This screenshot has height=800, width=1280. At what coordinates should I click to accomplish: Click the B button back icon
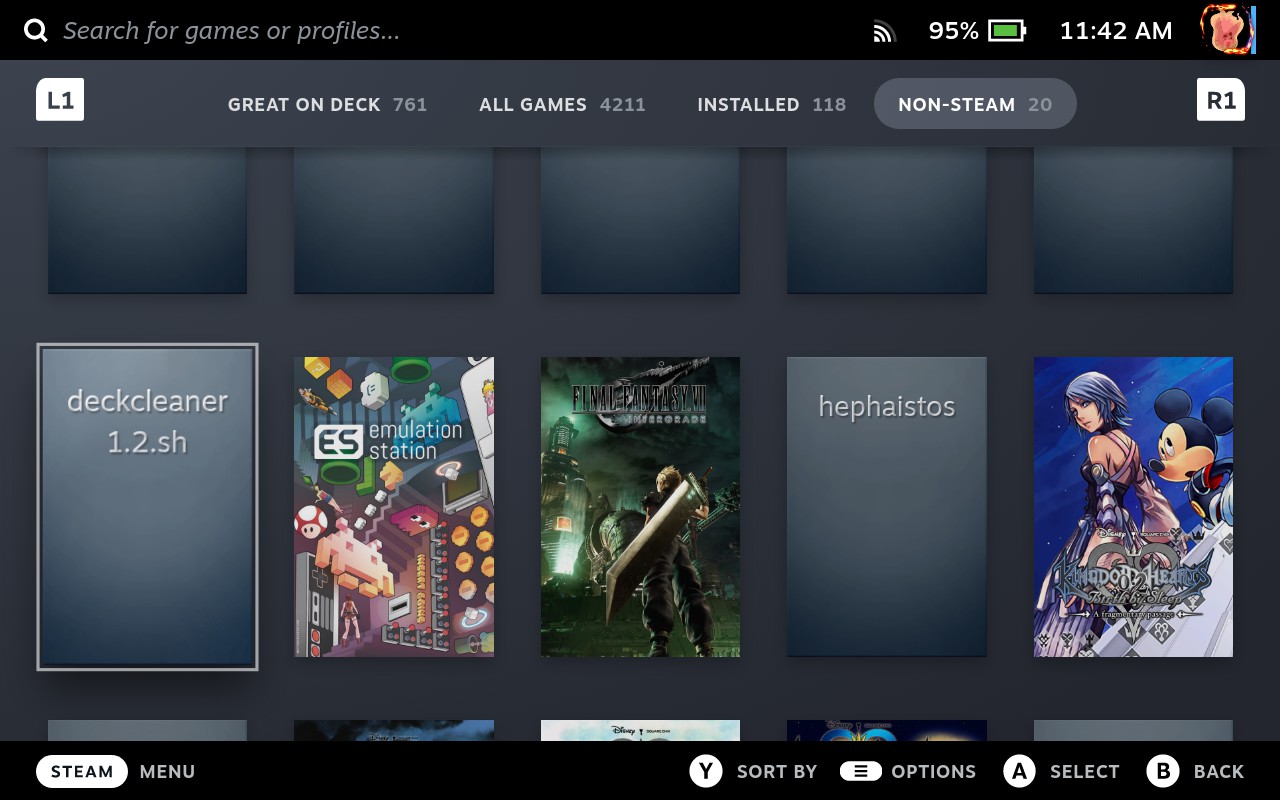click(x=1163, y=771)
